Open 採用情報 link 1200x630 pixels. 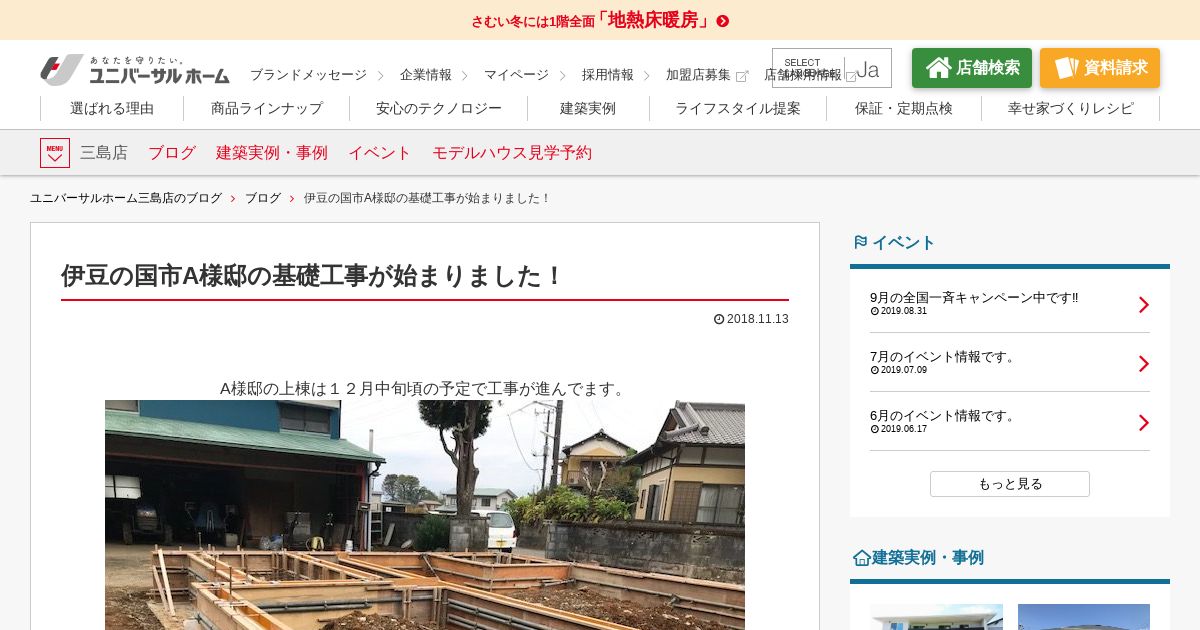click(608, 75)
